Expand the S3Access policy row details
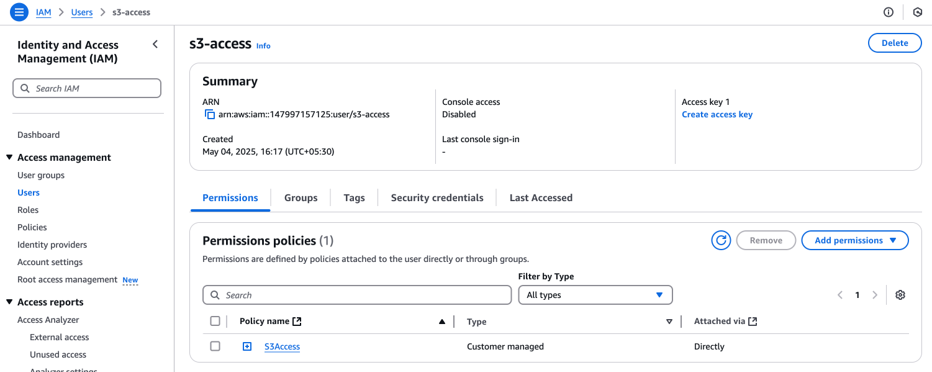 (x=247, y=346)
